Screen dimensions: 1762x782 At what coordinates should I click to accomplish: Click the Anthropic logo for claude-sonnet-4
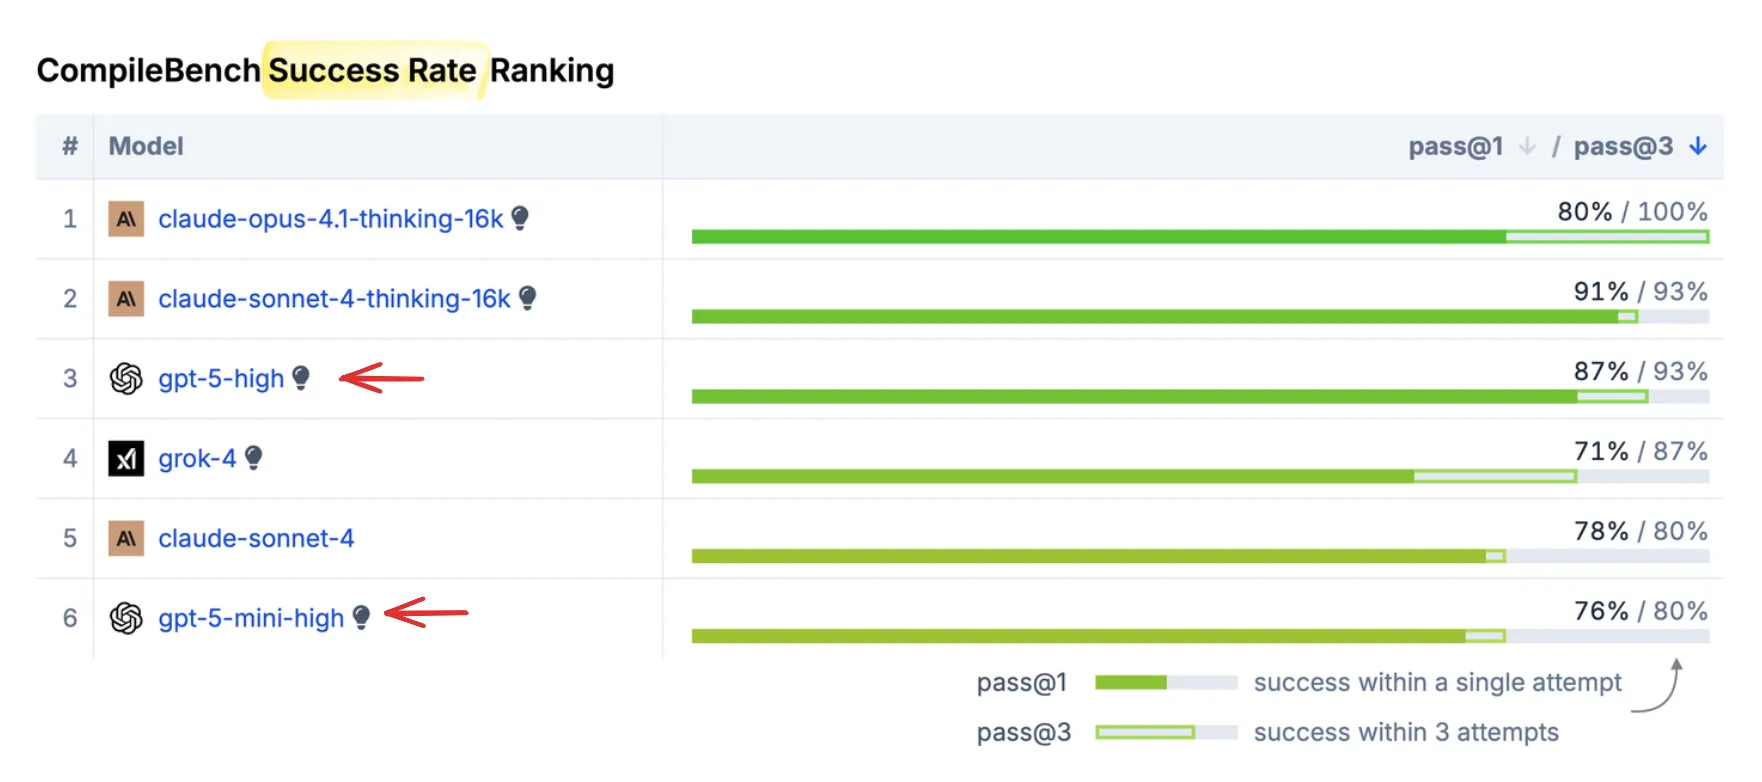coord(126,538)
